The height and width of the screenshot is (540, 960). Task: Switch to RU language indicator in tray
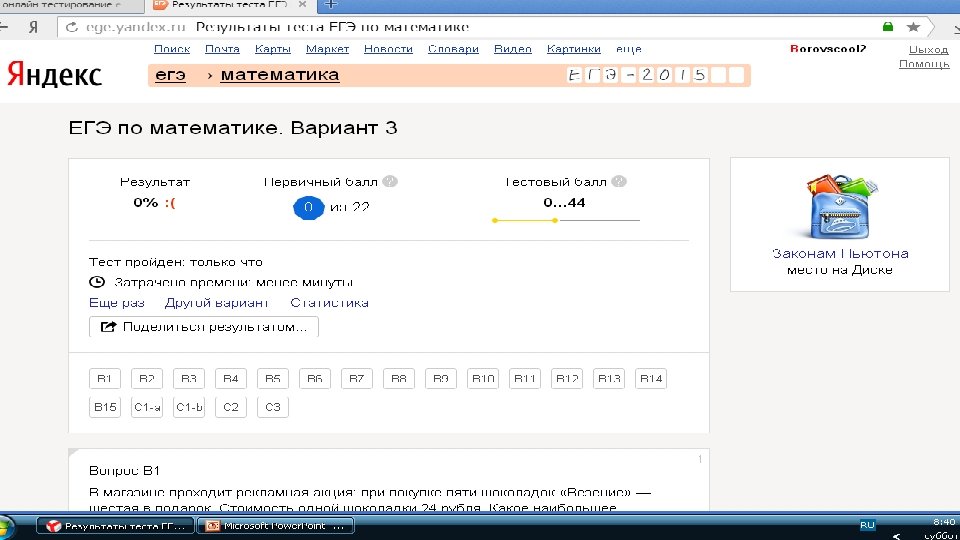pyautogui.click(x=868, y=525)
